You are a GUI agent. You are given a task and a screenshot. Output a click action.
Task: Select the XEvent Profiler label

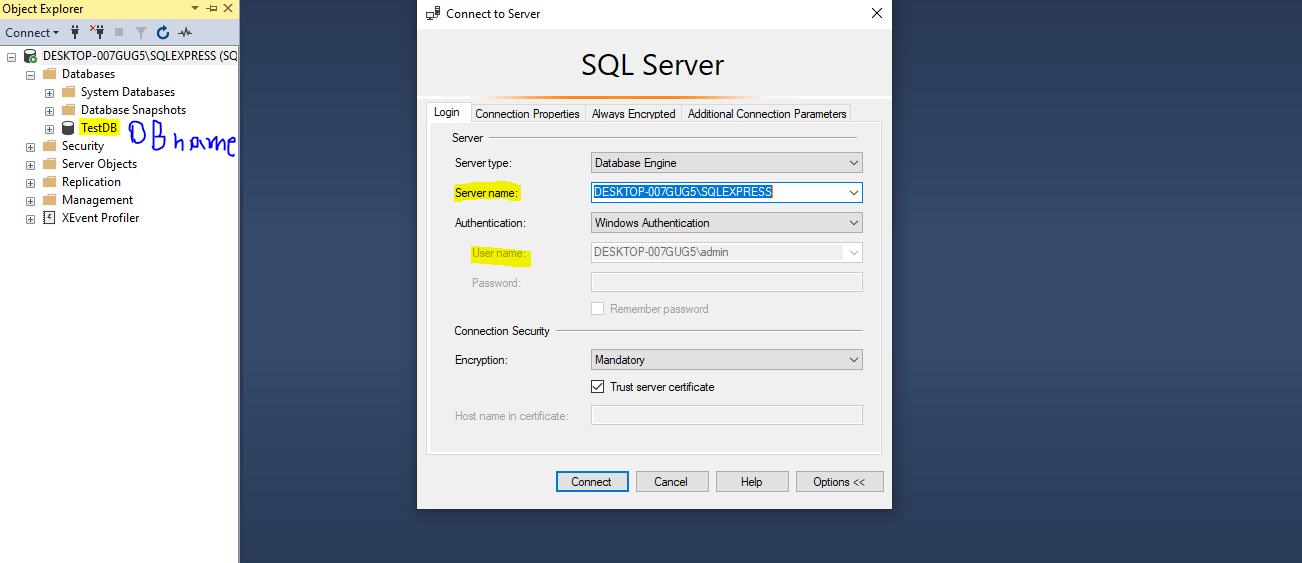(101, 218)
